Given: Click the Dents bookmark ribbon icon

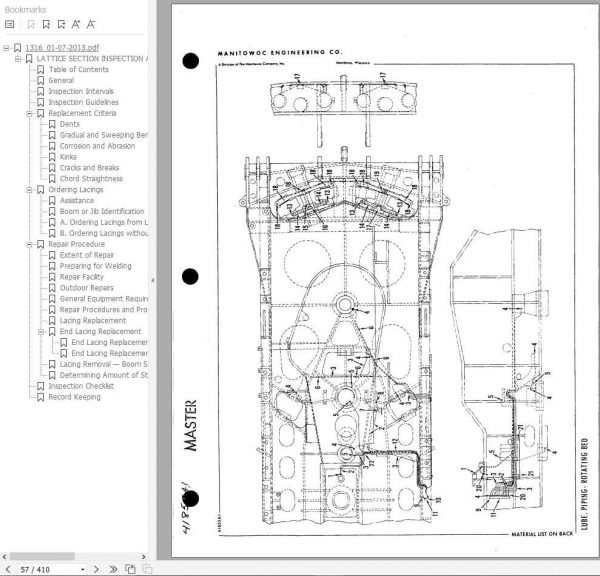Looking at the screenshot, I should coord(52,124).
